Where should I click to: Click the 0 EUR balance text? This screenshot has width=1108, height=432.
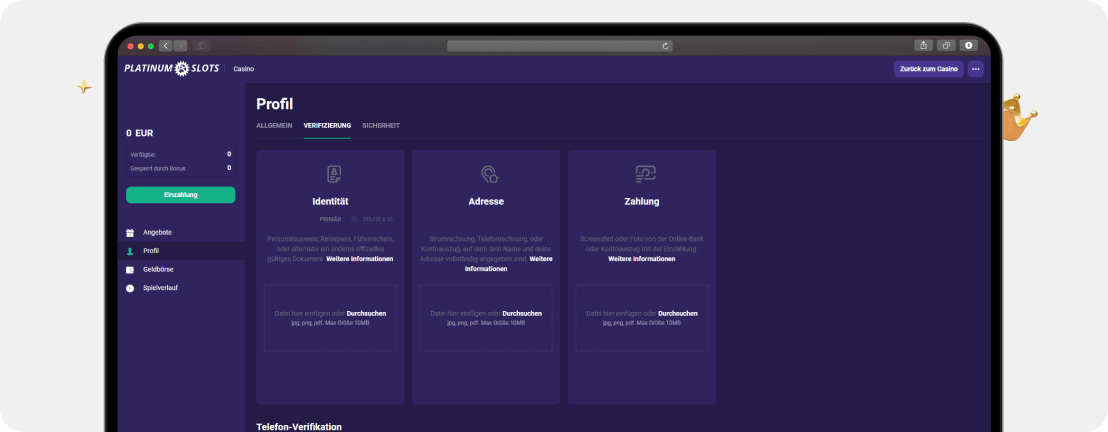(140, 133)
